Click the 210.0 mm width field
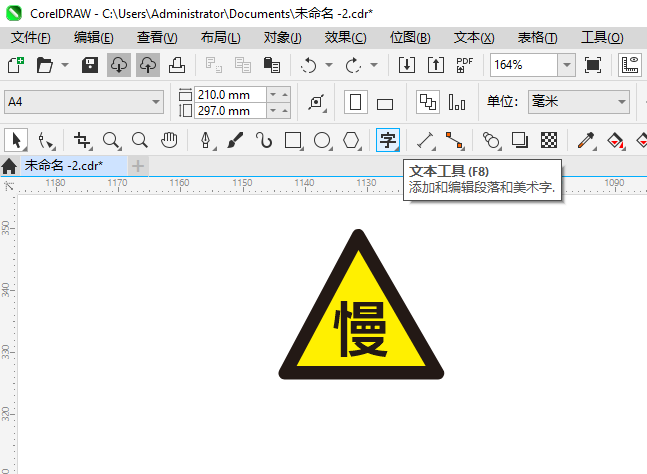Viewport: 647px width, 474px height. point(231,95)
